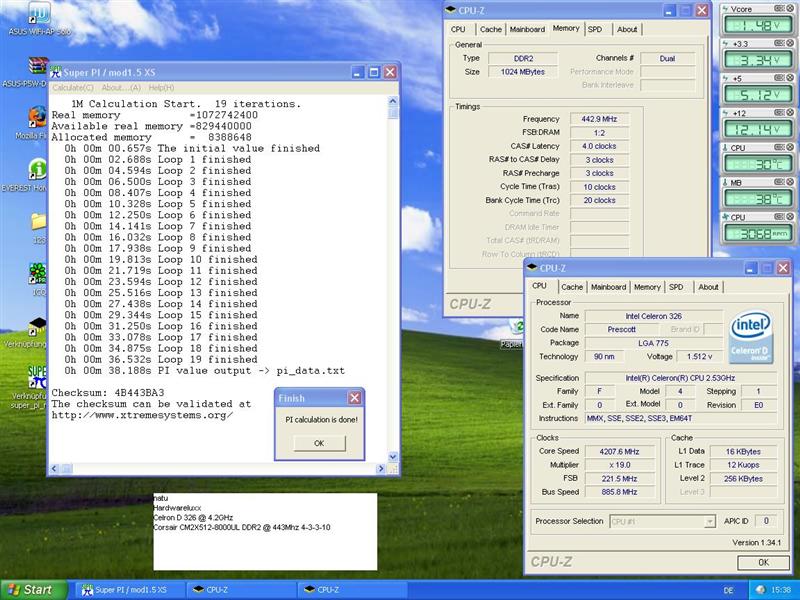Open Calculate menu in Super PI
The image size is (800, 600).
pyautogui.click(x=73, y=88)
